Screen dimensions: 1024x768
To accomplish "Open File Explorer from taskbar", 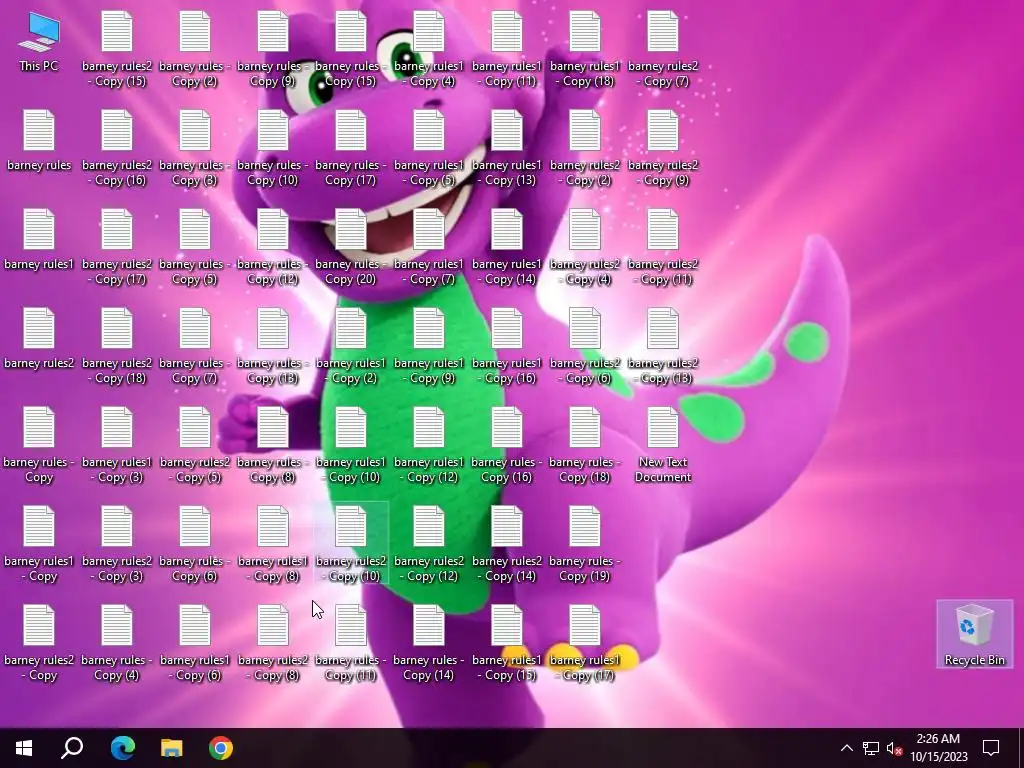I will 172,748.
